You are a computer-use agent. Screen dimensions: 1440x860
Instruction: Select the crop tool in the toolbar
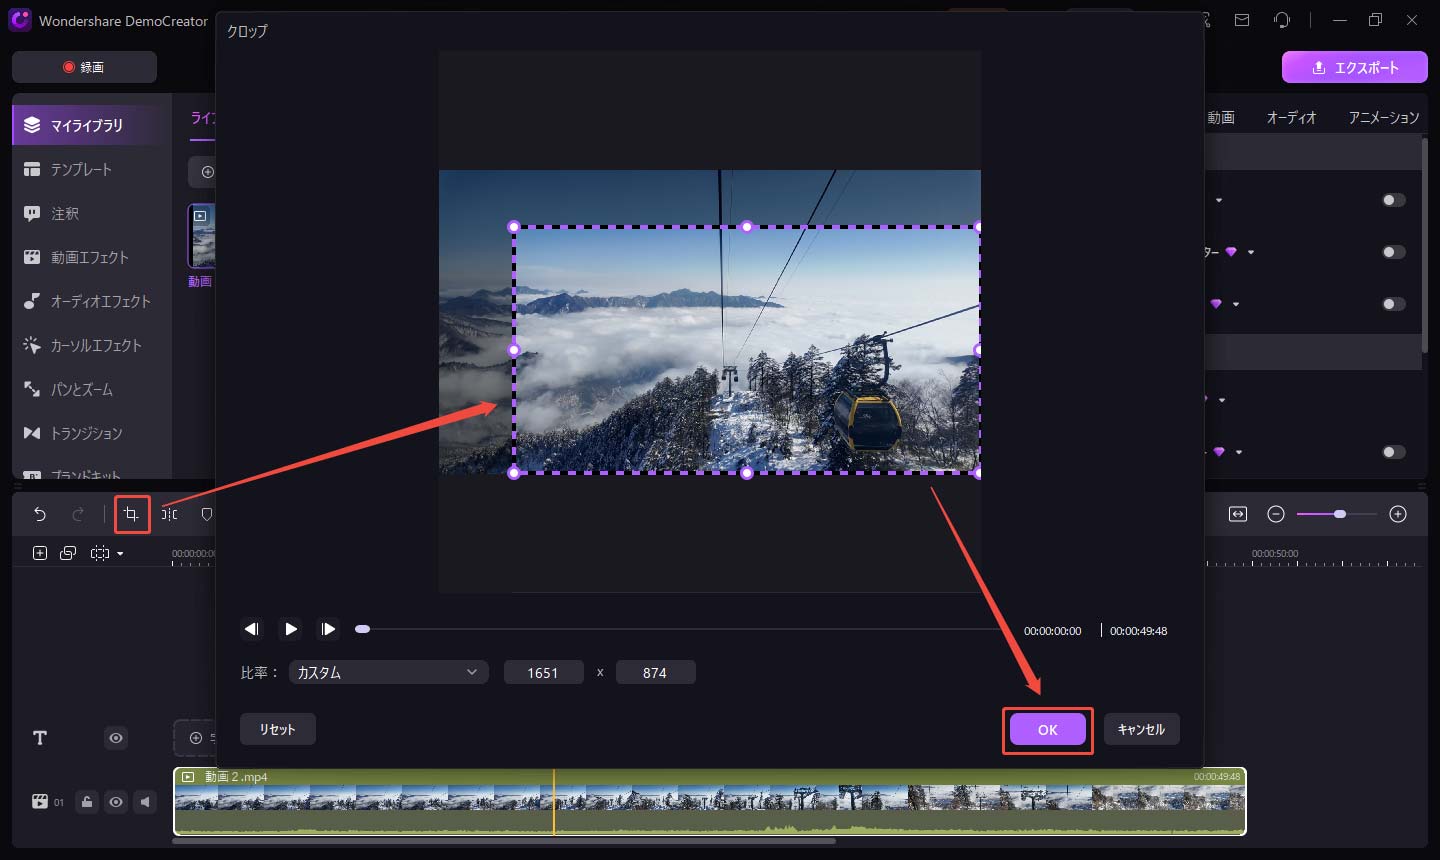pos(131,513)
